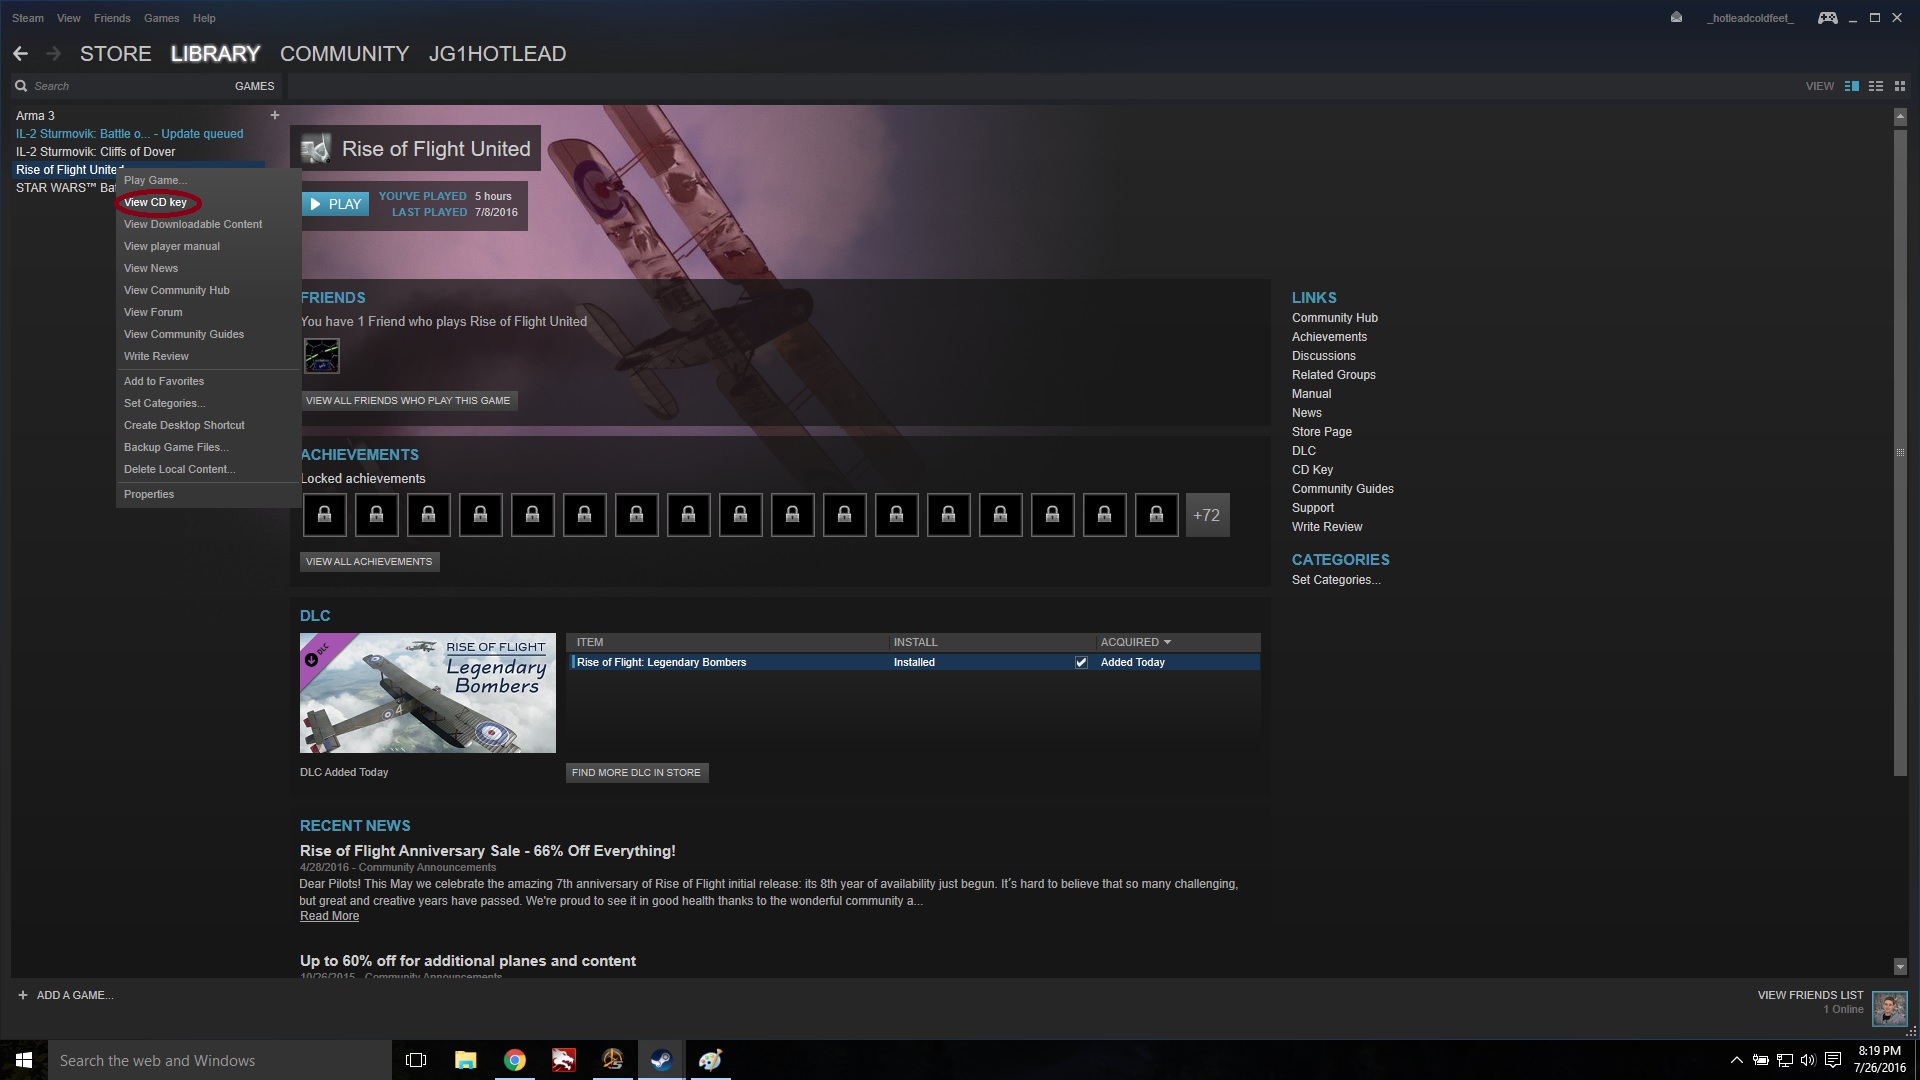Click the Steam menu icon top-left
The height and width of the screenshot is (1080, 1920).
[x=28, y=17]
